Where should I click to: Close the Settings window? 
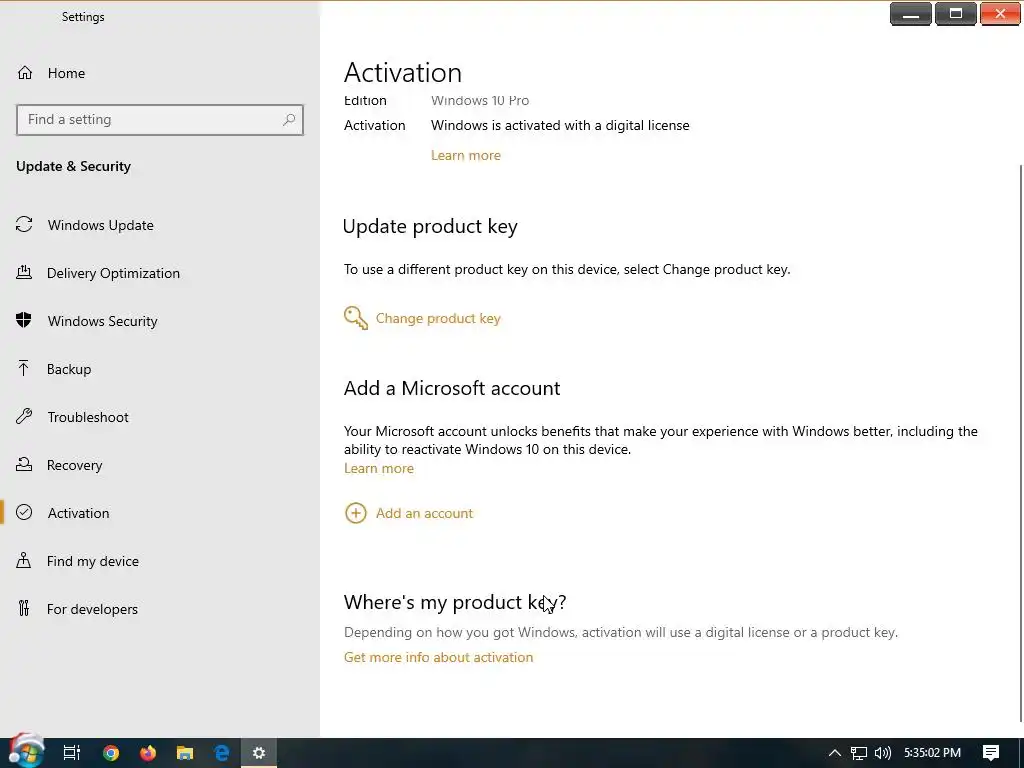point(1000,14)
